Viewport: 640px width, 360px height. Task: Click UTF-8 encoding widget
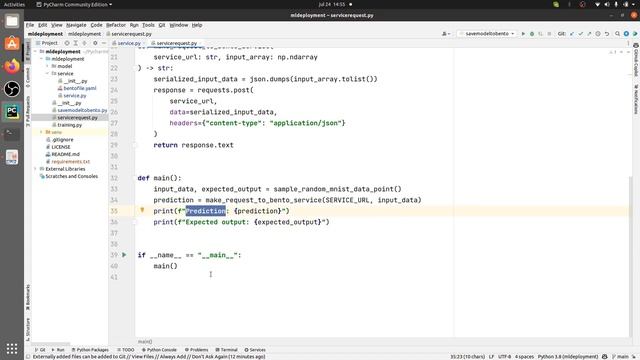(504, 357)
